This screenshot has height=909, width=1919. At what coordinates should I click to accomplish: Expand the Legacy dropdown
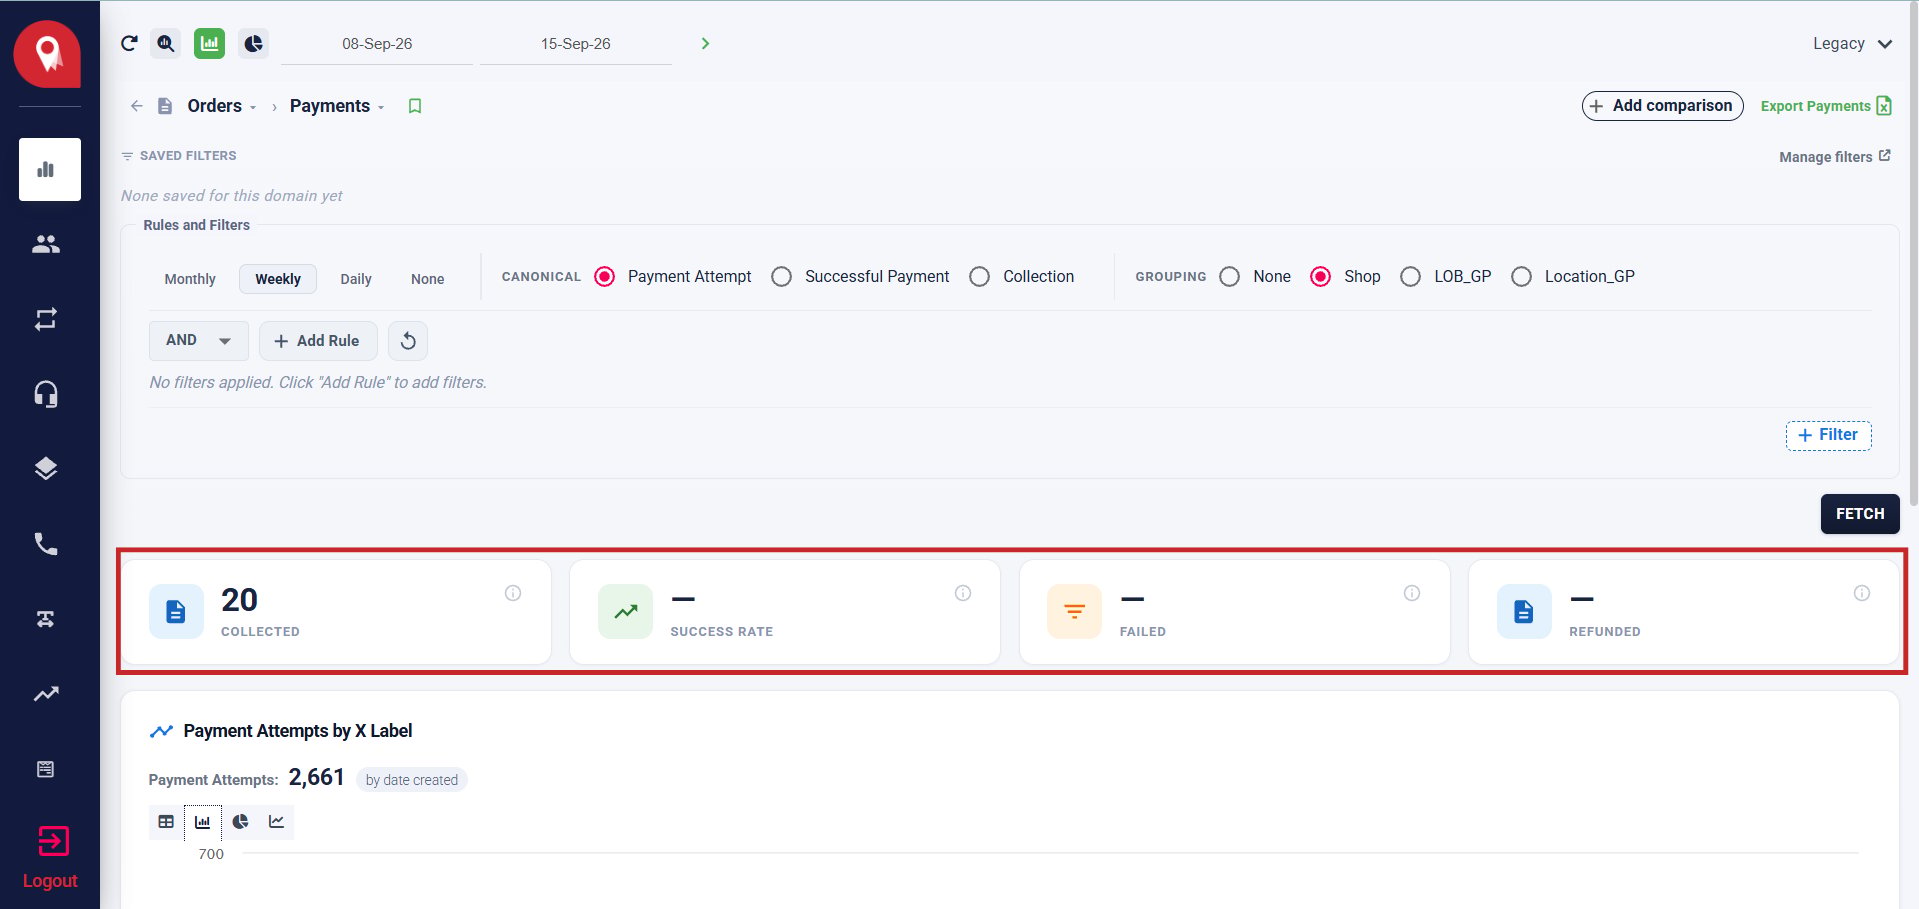[x=1852, y=44]
